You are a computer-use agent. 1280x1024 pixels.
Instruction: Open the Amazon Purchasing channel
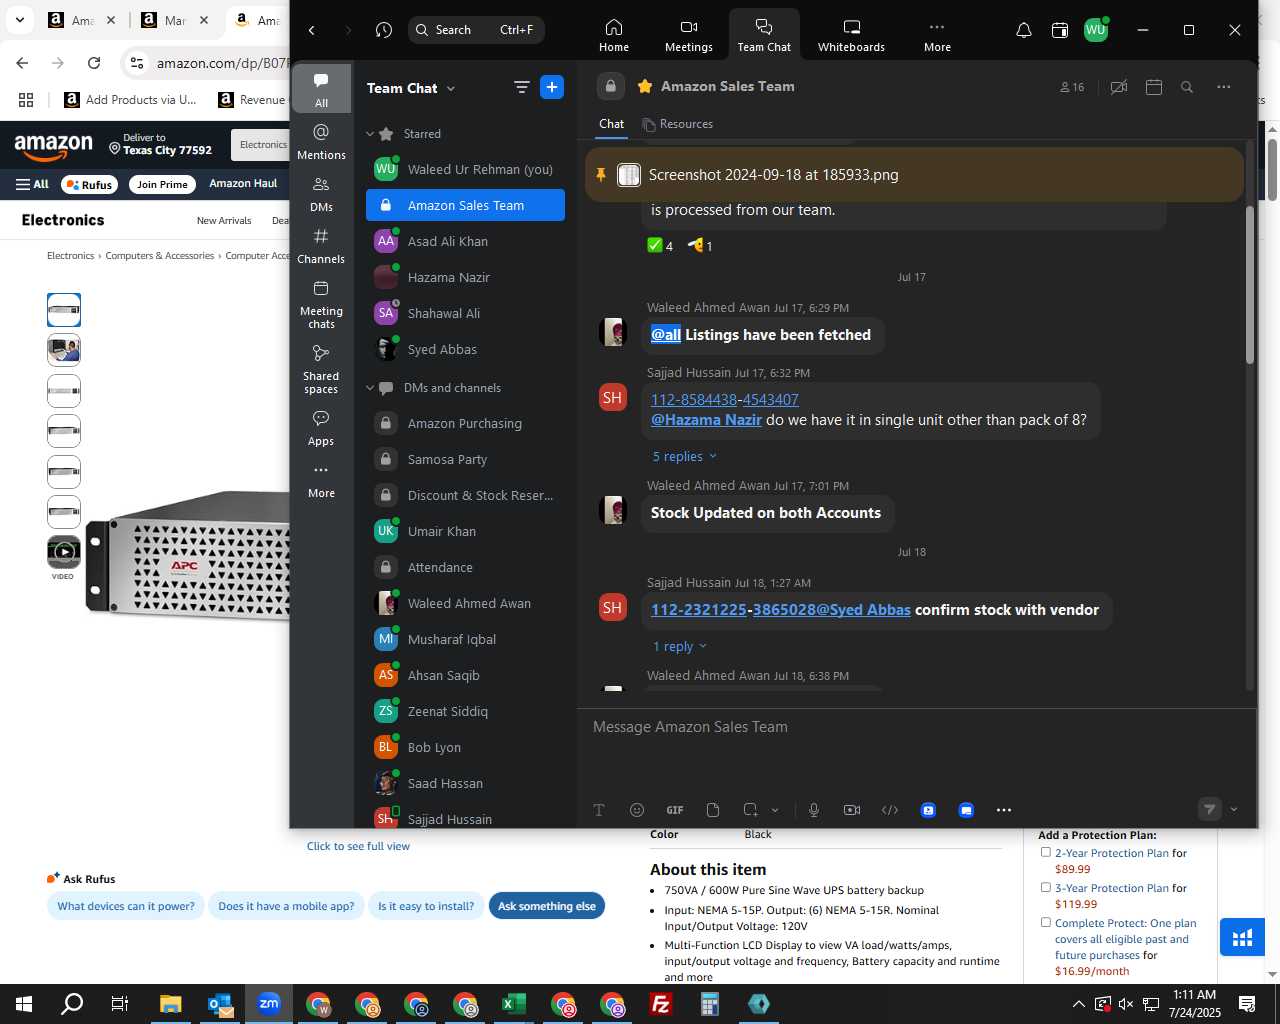tap(465, 424)
